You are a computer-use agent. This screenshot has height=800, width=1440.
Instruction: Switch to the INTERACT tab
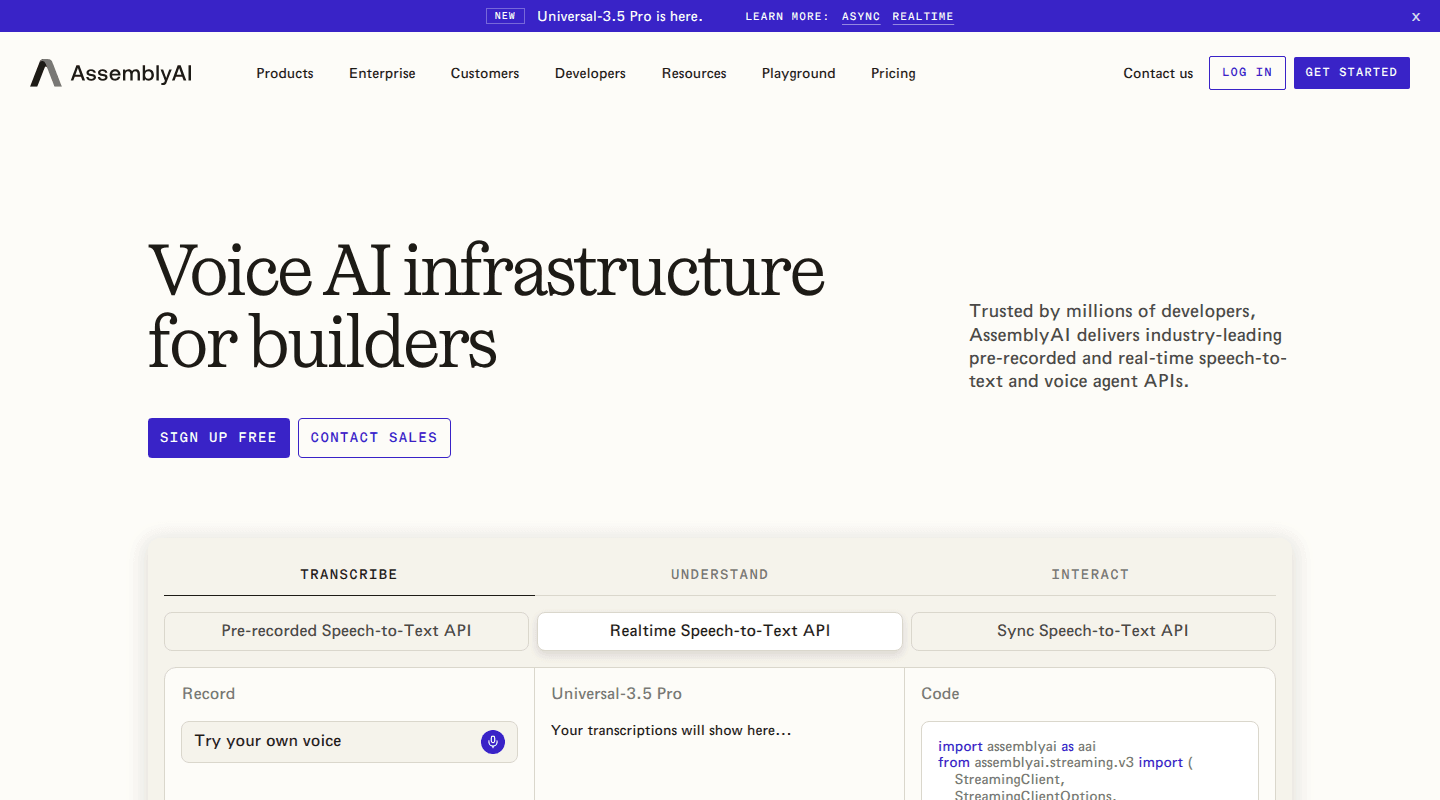1090,574
